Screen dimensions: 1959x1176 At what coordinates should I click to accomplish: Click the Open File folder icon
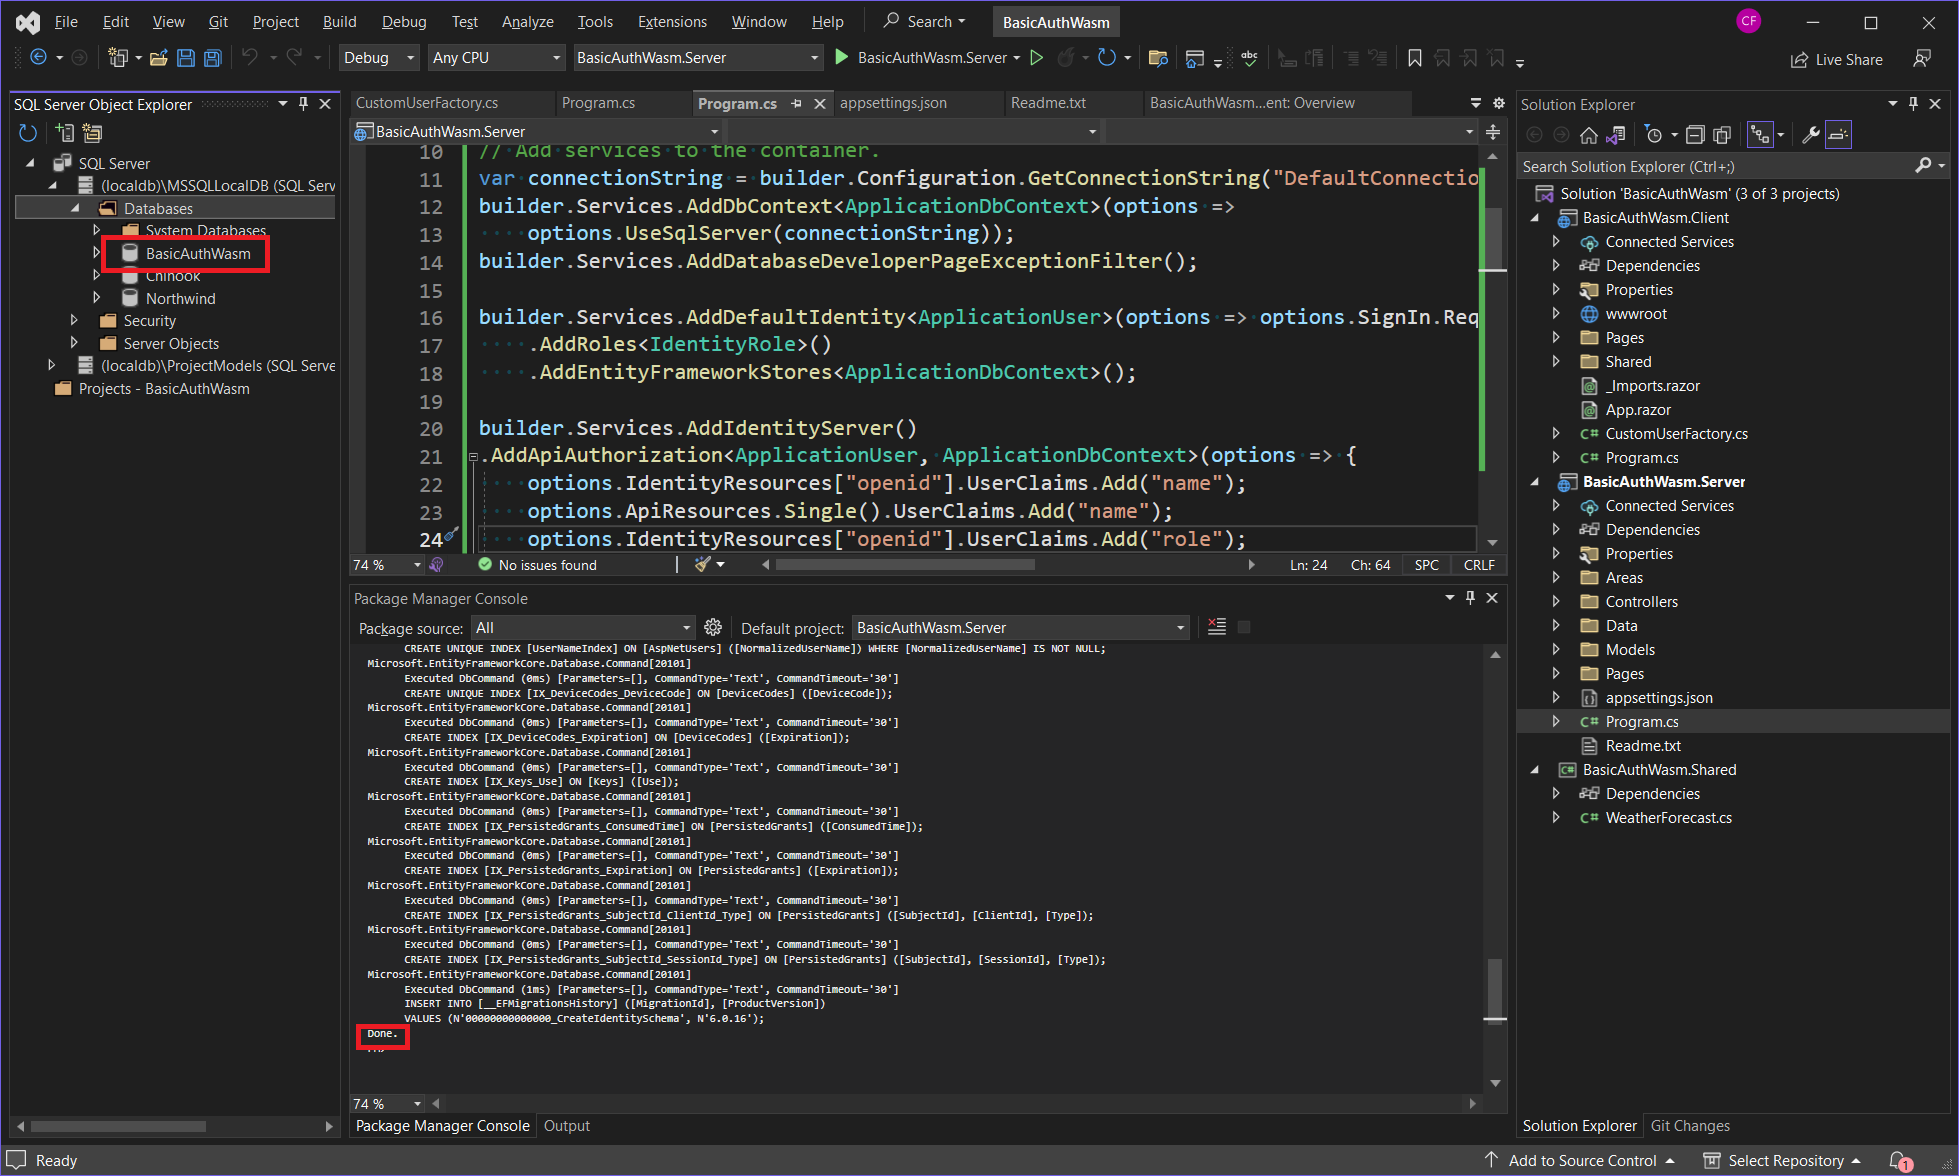point(158,58)
